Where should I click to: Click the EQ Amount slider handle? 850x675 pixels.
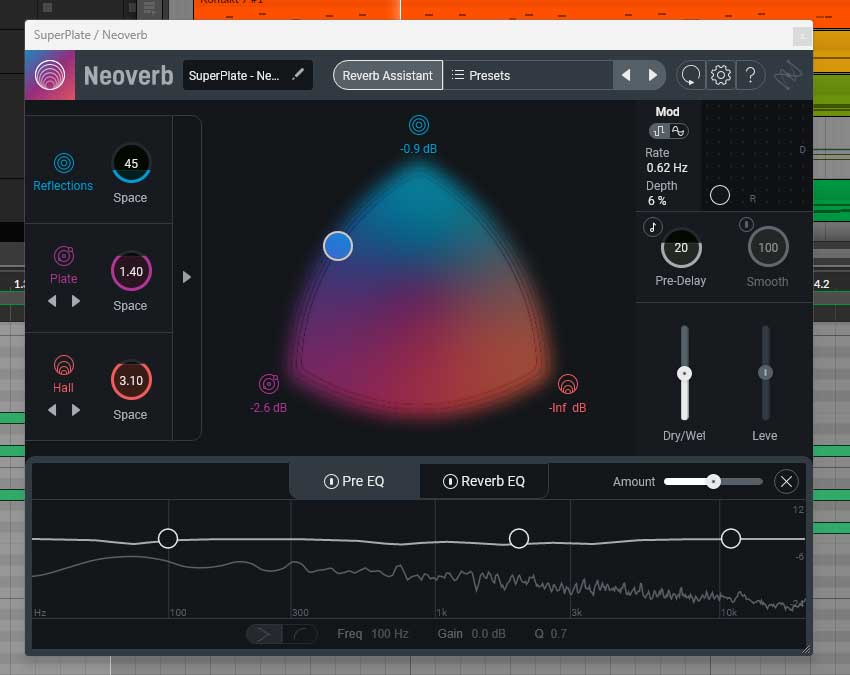coord(713,481)
